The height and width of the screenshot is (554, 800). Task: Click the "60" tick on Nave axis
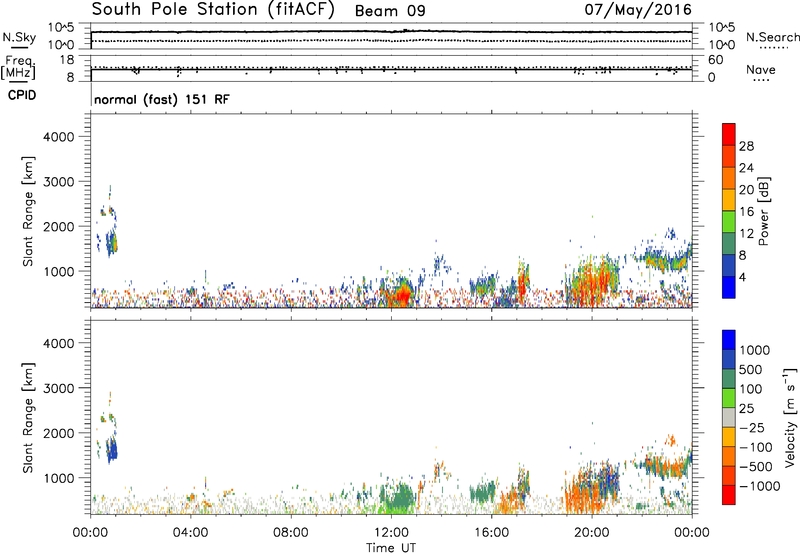coord(715,60)
